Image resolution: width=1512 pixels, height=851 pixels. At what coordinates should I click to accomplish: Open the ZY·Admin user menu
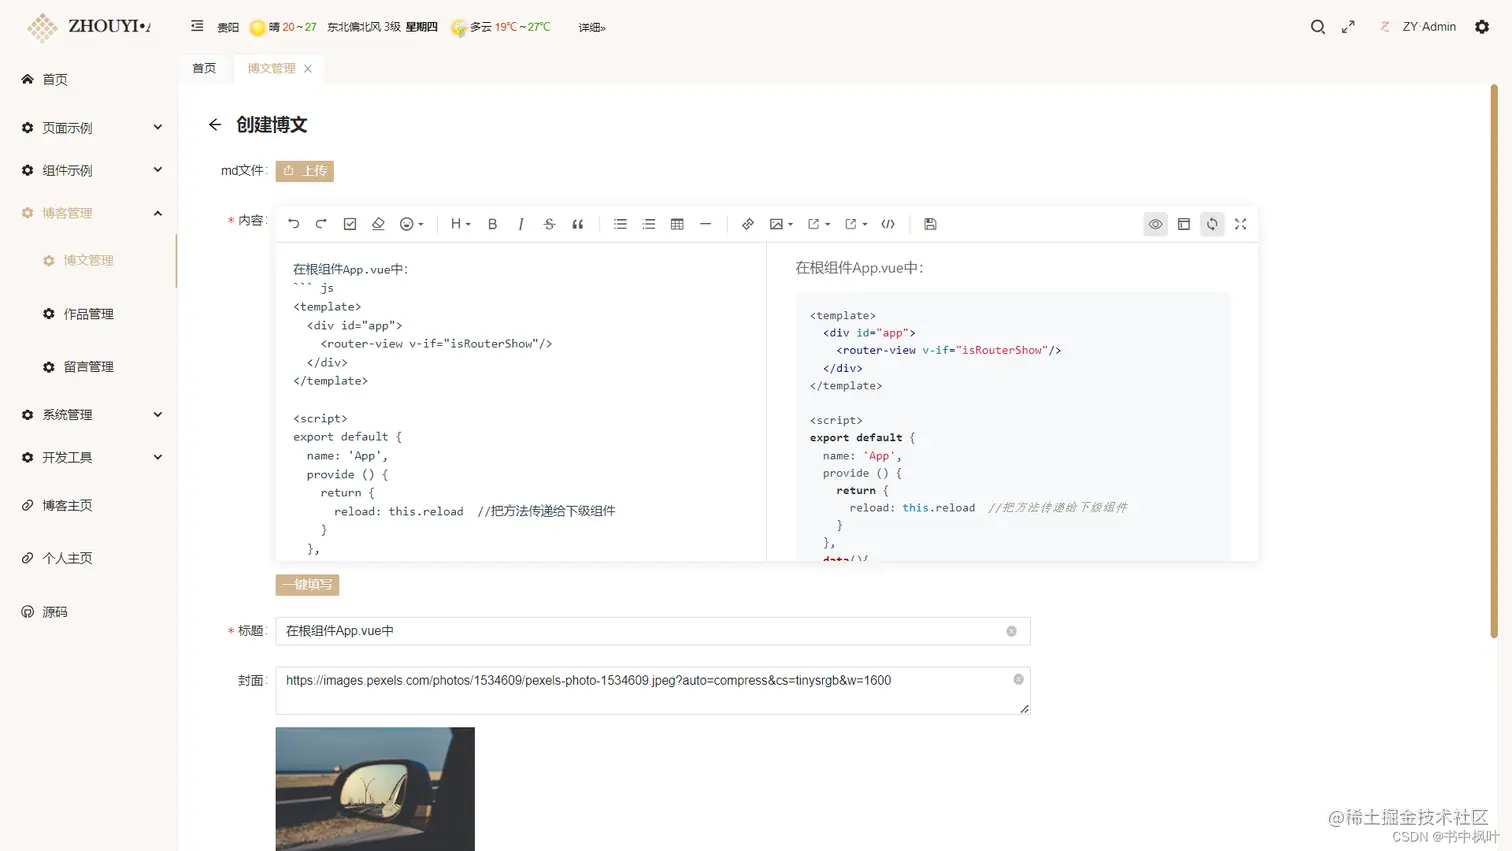pos(1418,27)
